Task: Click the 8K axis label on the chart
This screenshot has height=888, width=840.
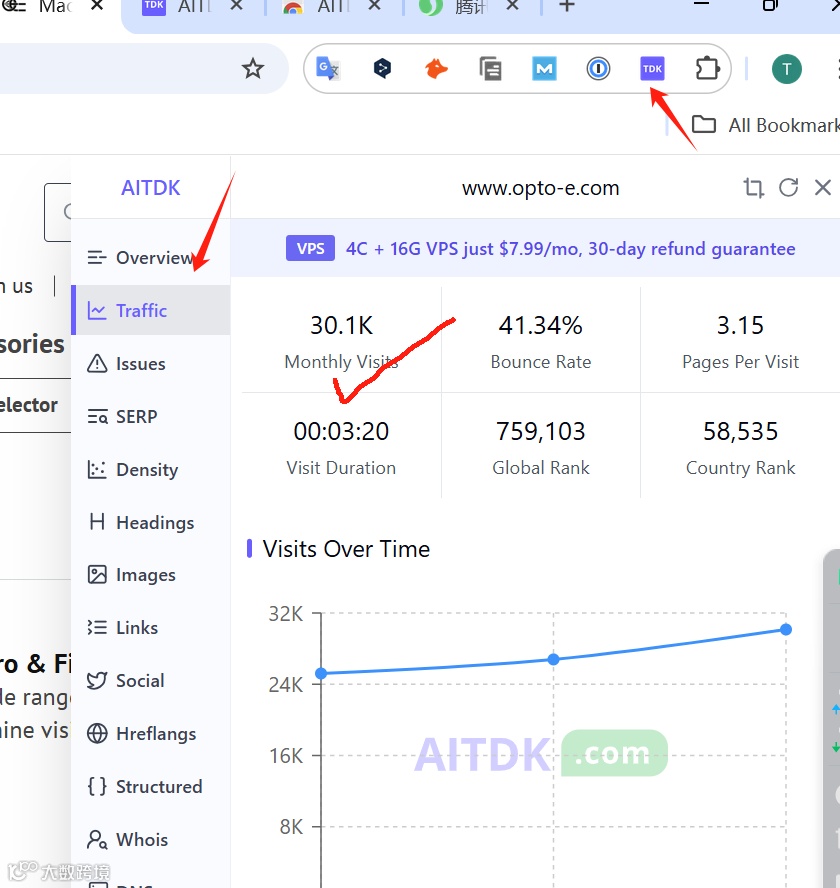Action: [291, 827]
